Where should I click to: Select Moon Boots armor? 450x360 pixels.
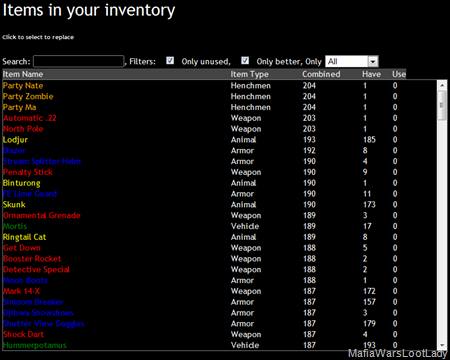click(x=25, y=280)
